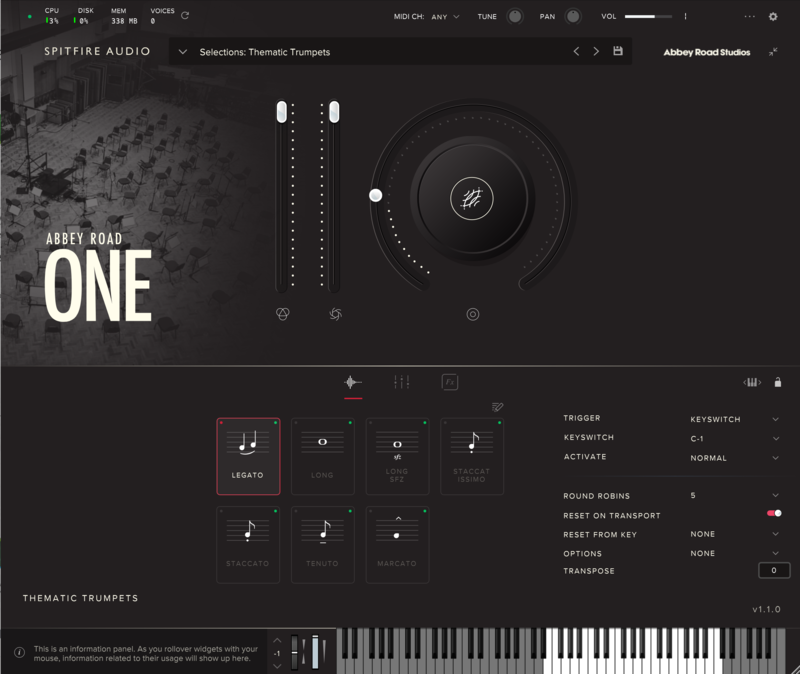The image size is (800, 674).
Task: Click the Dynamics slider handle
Action: (334, 112)
